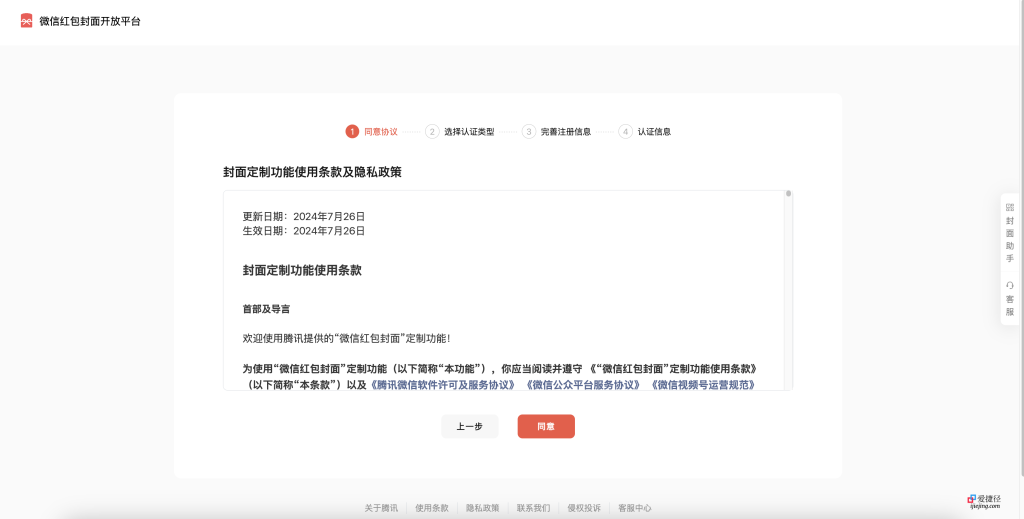Image resolution: width=1024 pixels, height=519 pixels.
Task: Click the 欢迎使用腾讯提供的 welcome sentence
Action: pyautogui.click(x=347, y=338)
